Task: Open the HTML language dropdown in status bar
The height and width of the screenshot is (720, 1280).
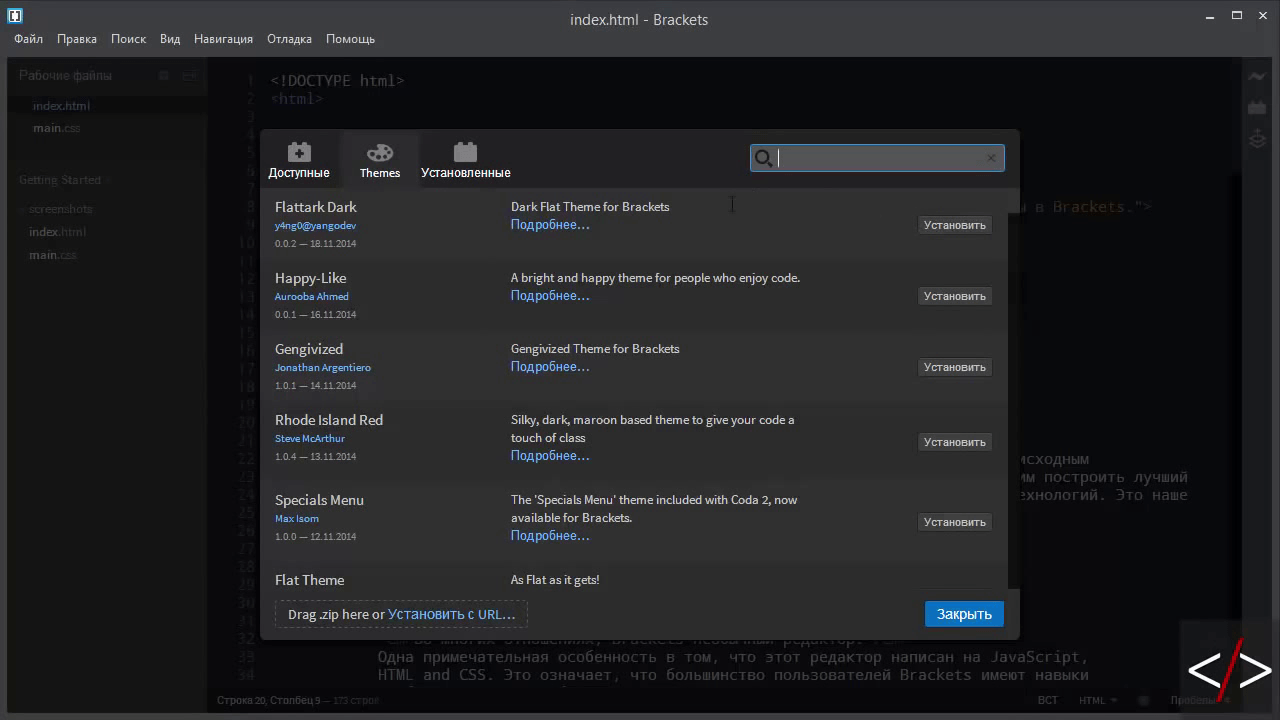Action: pyautogui.click(x=1098, y=700)
